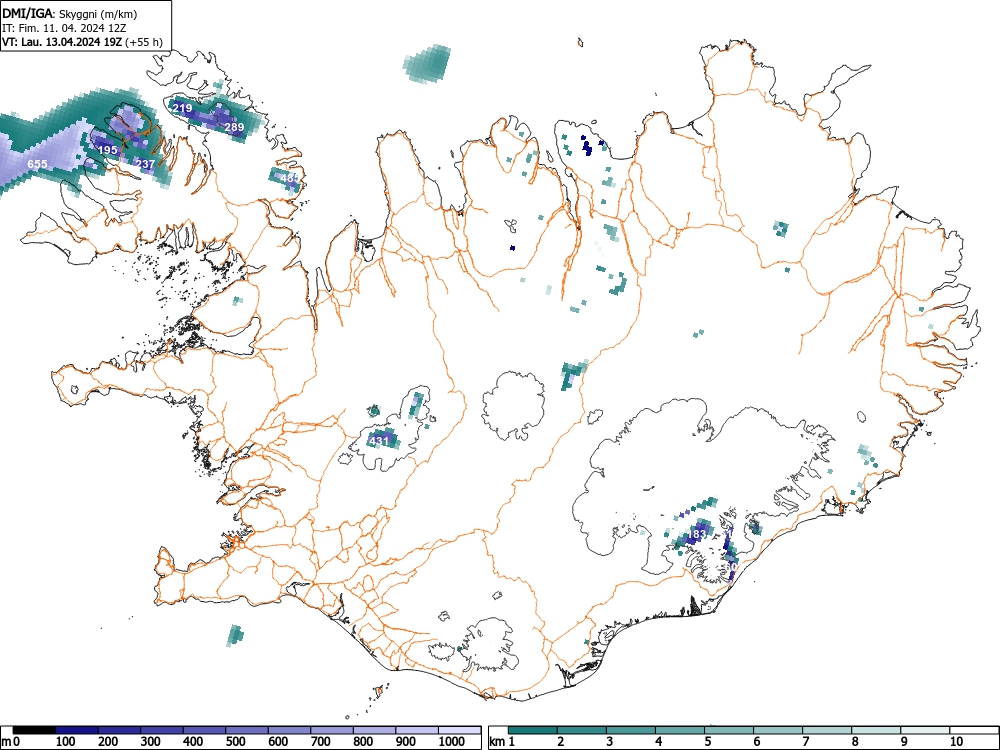Click the legend swatch between 500 and 600 m
Image resolution: width=1000 pixels, height=750 pixels.
pyautogui.click(x=247, y=730)
